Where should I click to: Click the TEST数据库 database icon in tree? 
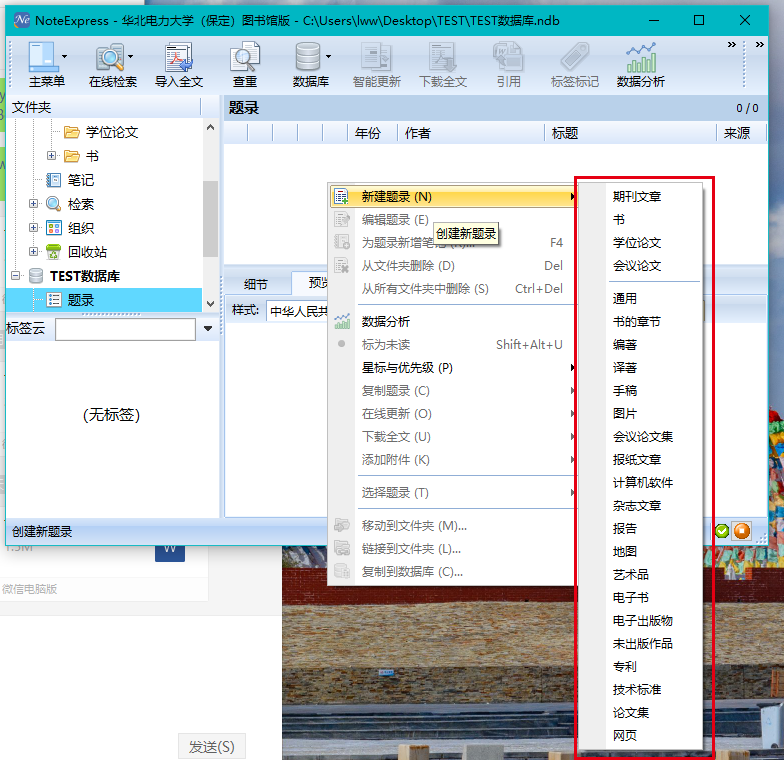click(x=36, y=276)
